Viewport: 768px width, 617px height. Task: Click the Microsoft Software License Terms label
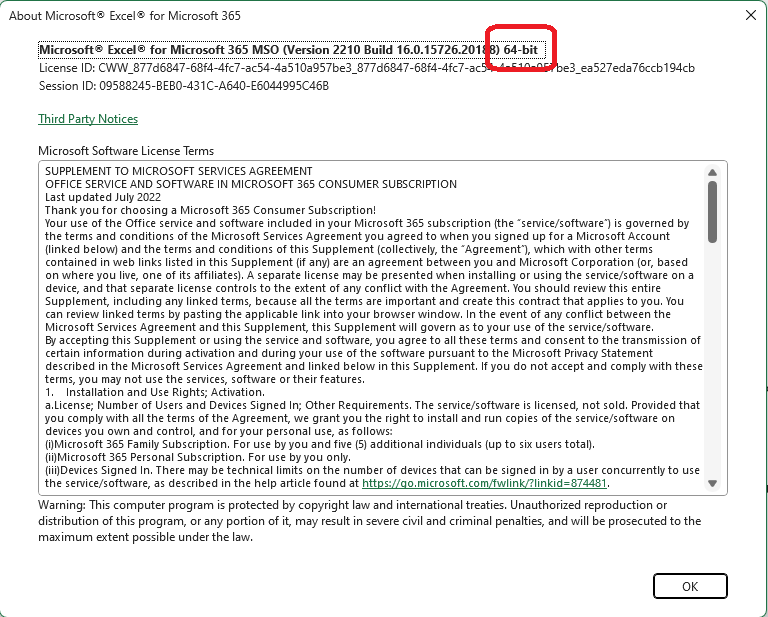tap(126, 151)
